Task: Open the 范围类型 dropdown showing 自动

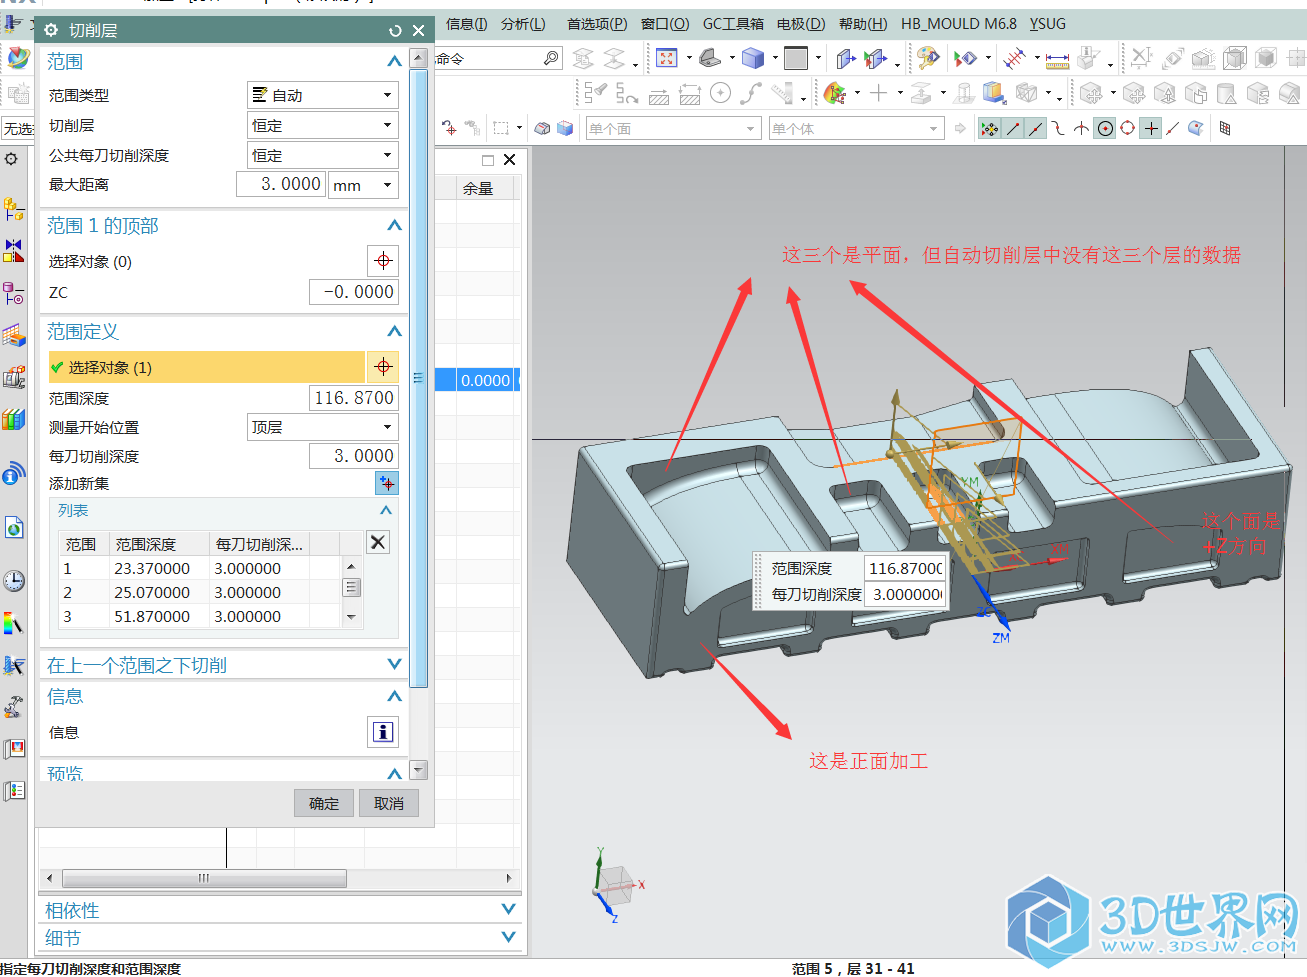Action: click(322, 95)
